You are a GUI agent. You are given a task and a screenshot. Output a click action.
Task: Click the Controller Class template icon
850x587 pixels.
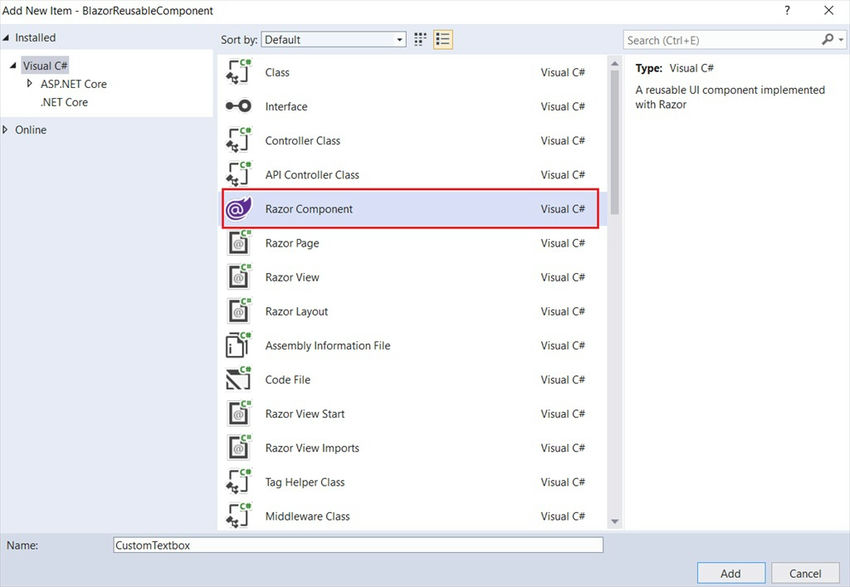coord(239,140)
